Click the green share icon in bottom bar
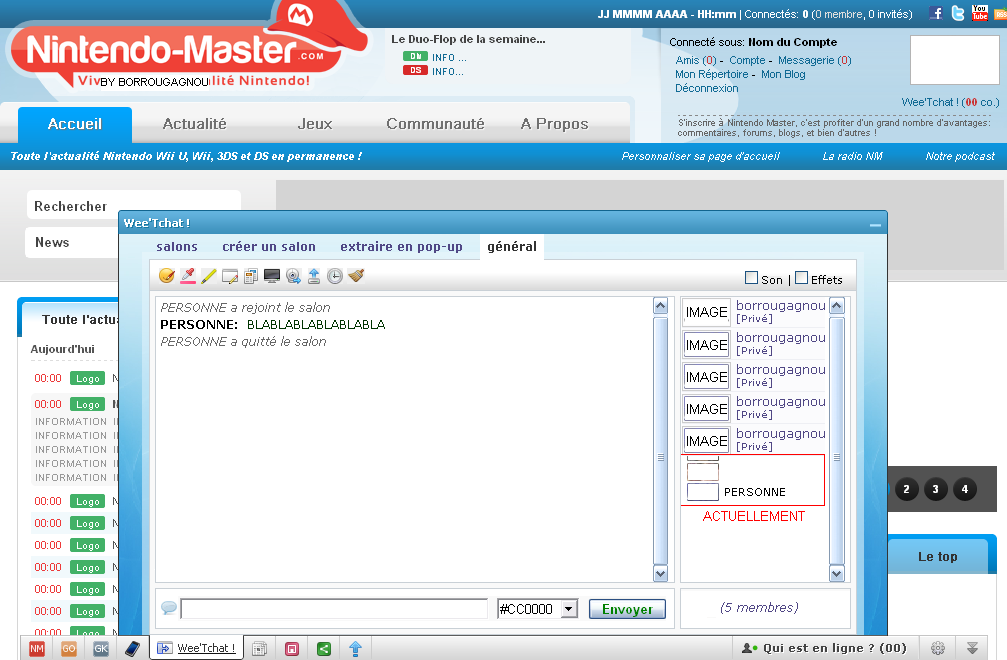1007x660 pixels. [324, 648]
